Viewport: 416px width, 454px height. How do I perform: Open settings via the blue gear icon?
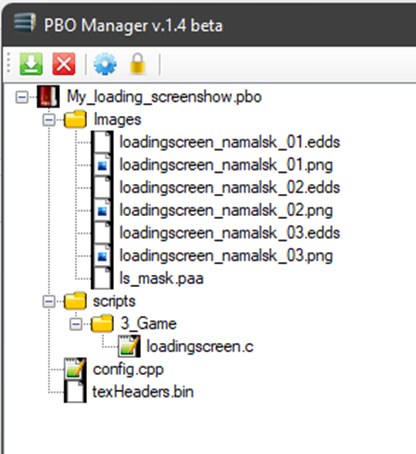tap(105, 64)
